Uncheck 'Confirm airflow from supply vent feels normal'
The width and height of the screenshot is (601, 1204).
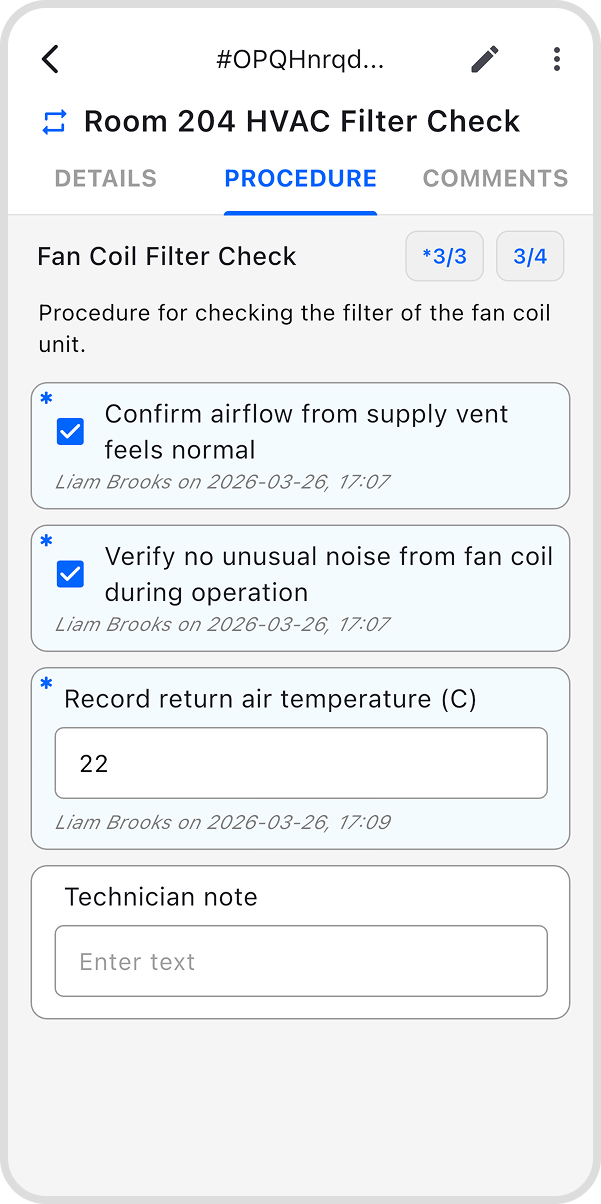point(70,432)
